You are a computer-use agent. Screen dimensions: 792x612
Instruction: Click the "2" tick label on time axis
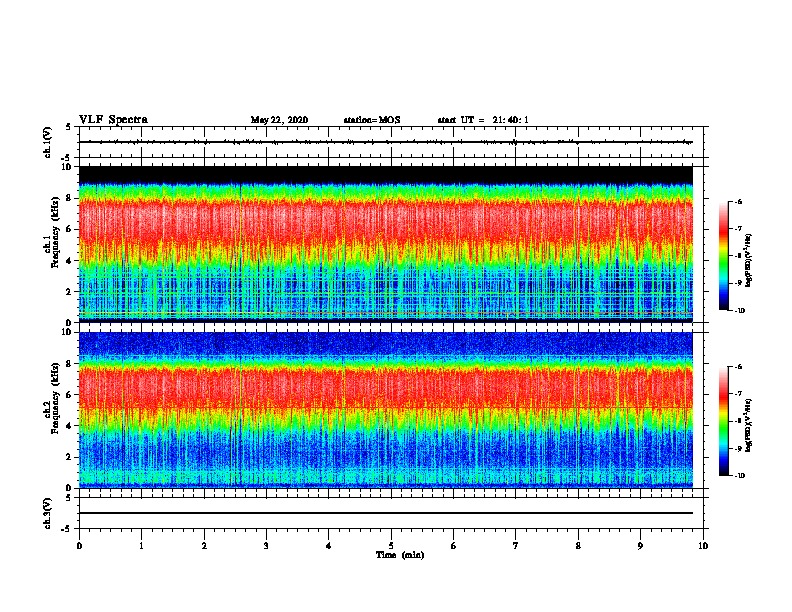point(204,546)
